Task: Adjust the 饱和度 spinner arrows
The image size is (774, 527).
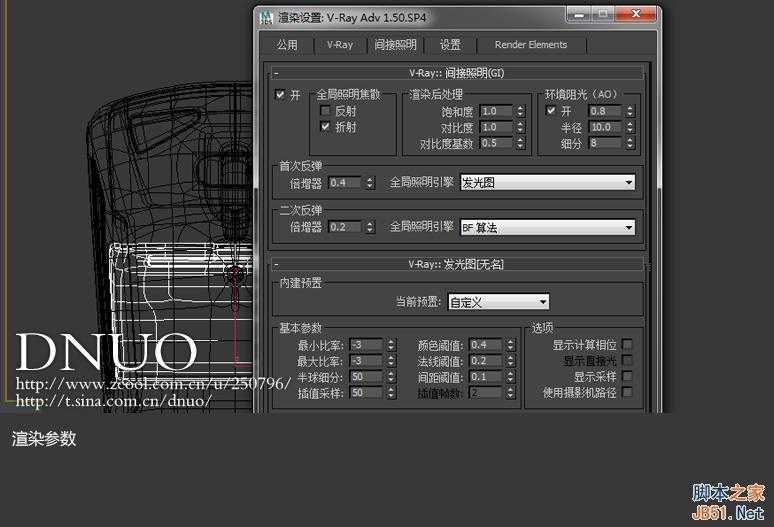Action: tap(520, 111)
